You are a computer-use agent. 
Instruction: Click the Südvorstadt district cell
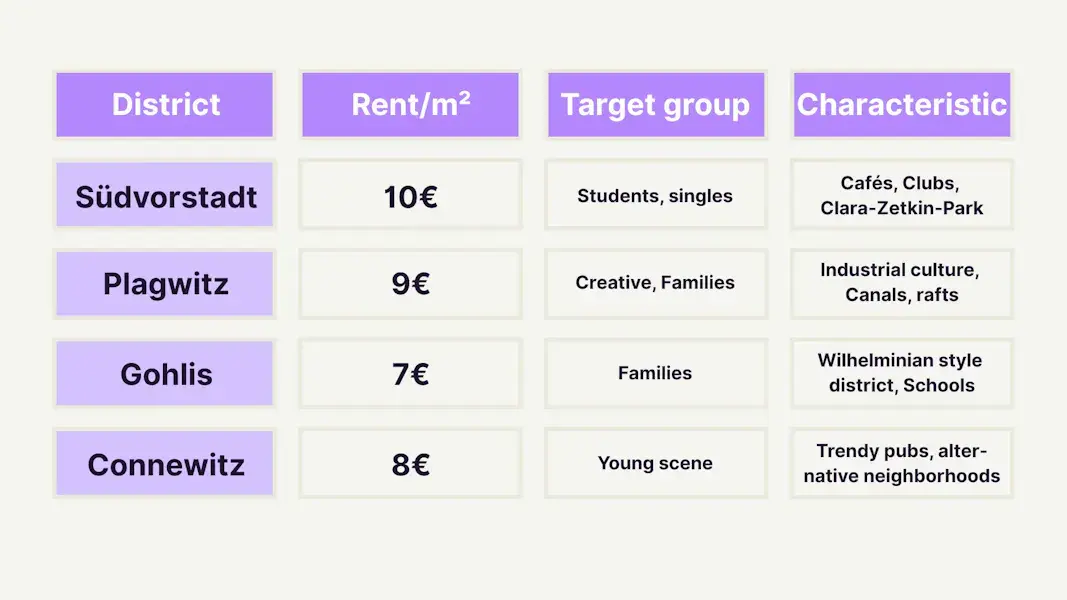coord(164,195)
